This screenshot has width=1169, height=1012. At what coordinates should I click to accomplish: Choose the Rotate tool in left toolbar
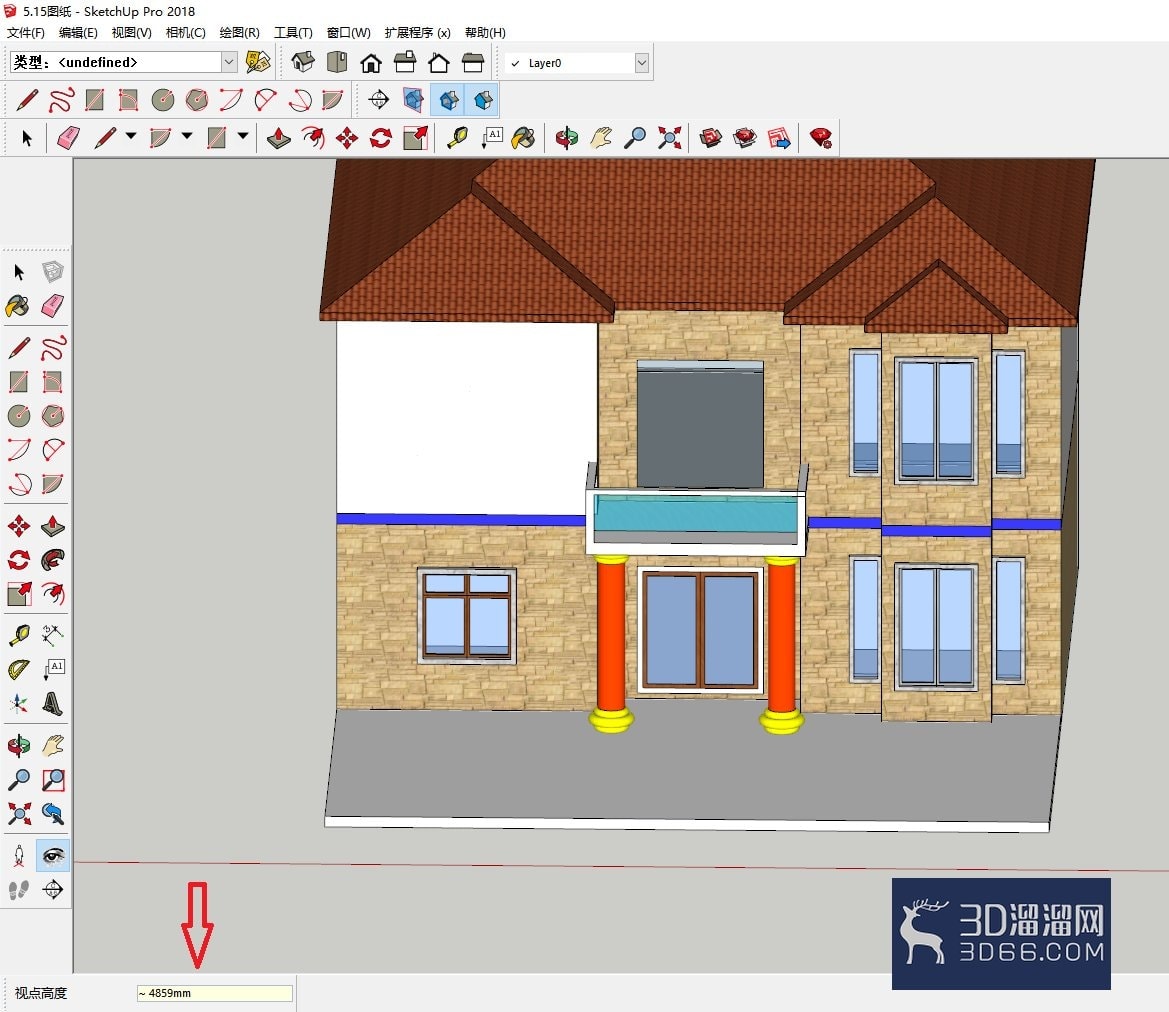pos(19,559)
